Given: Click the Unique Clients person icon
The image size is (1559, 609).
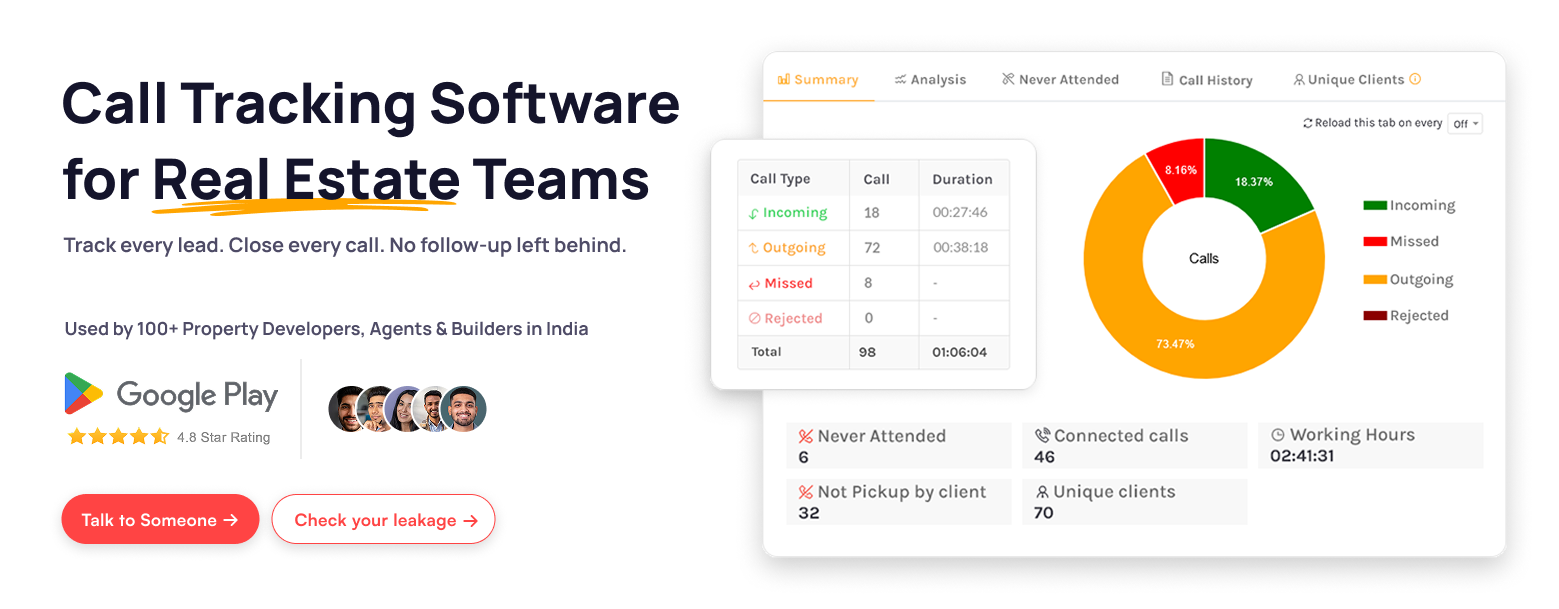Looking at the screenshot, I should (1299, 79).
